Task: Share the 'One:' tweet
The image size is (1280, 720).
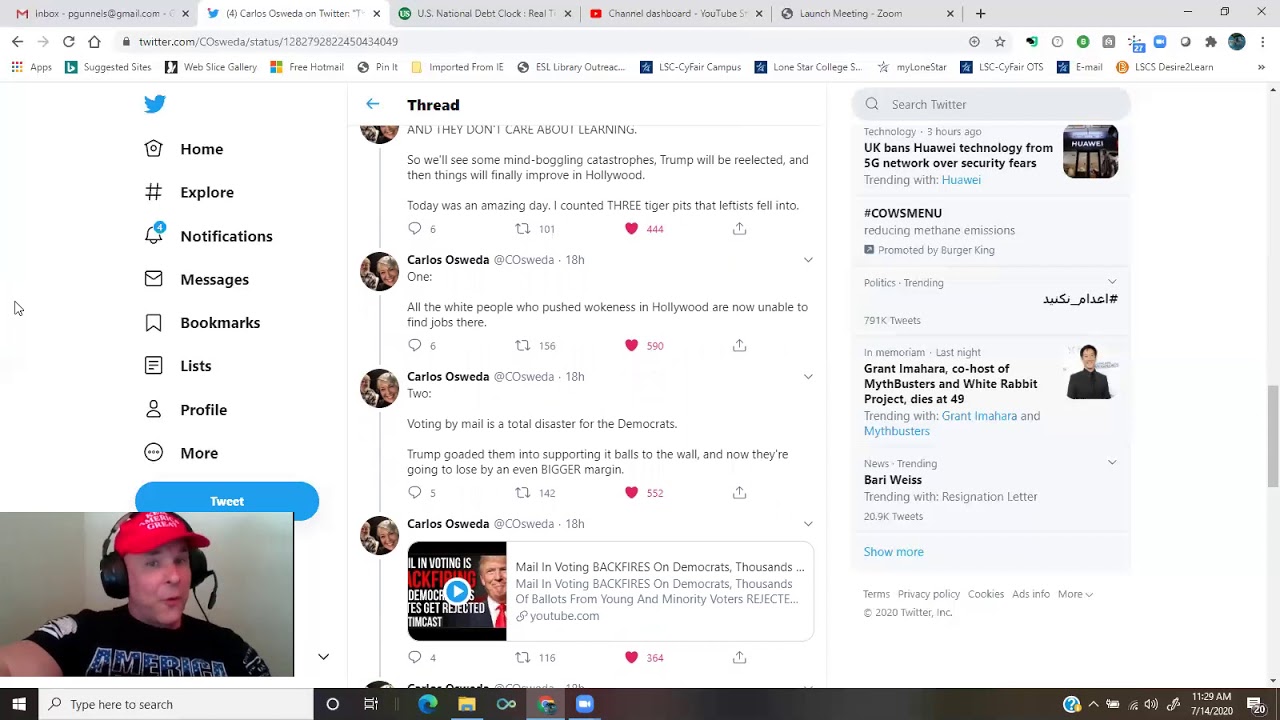Action: pyautogui.click(x=739, y=345)
